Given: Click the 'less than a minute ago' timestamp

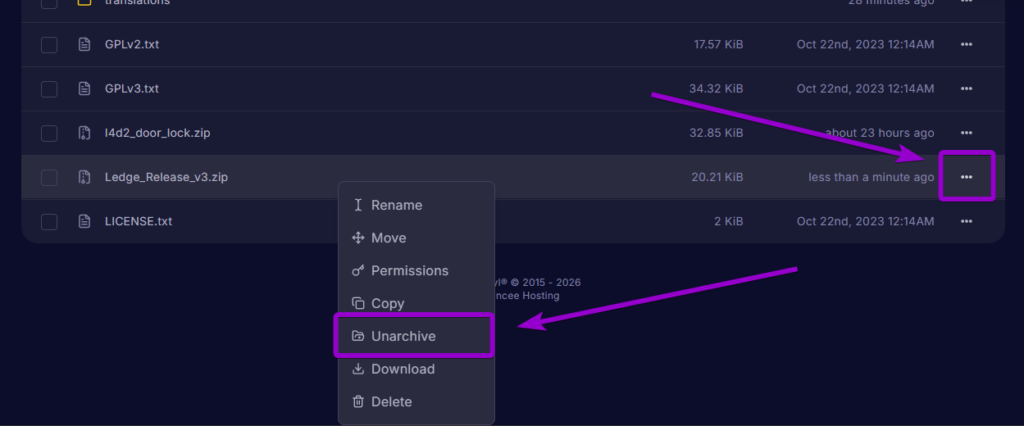Looking at the screenshot, I should pyautogui.click(x=871, y=177).
